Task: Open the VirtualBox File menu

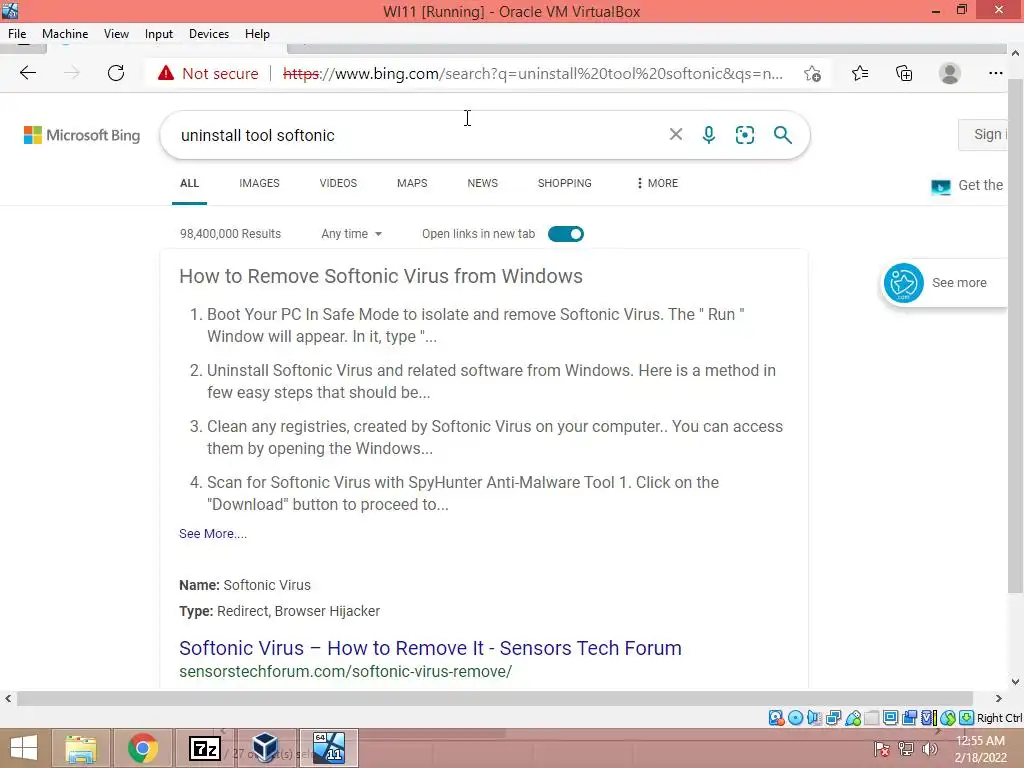Action: click(17, 34)
